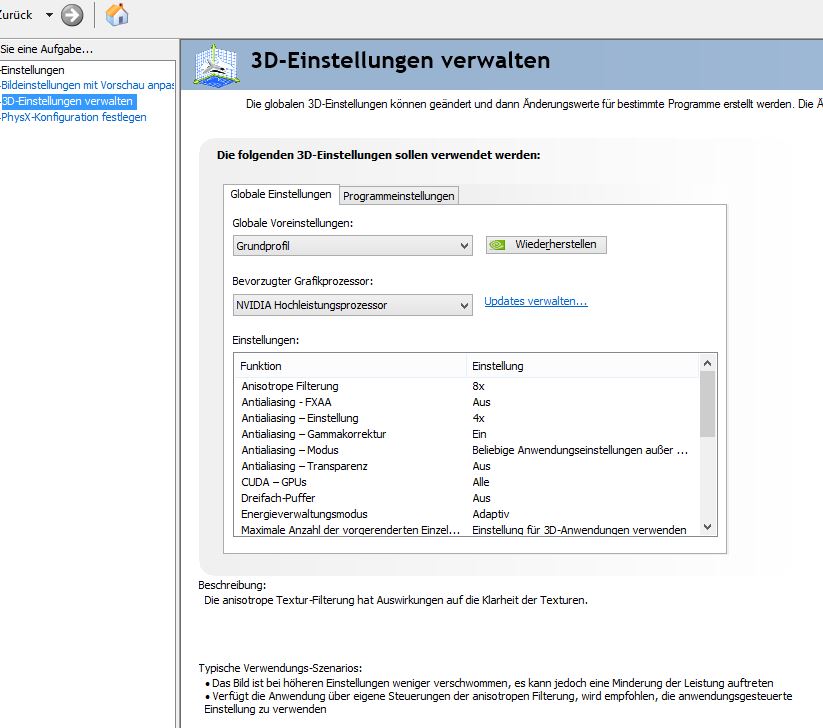Screen dimensions: 823x728
Task: Open the Updates verwalten link
Action: [535, 301]
